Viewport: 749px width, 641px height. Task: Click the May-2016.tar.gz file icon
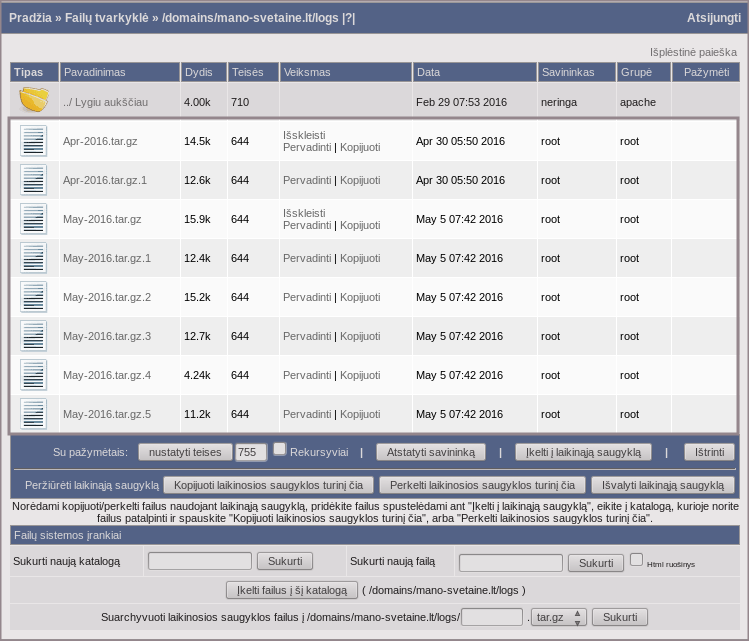coord(34,219)
